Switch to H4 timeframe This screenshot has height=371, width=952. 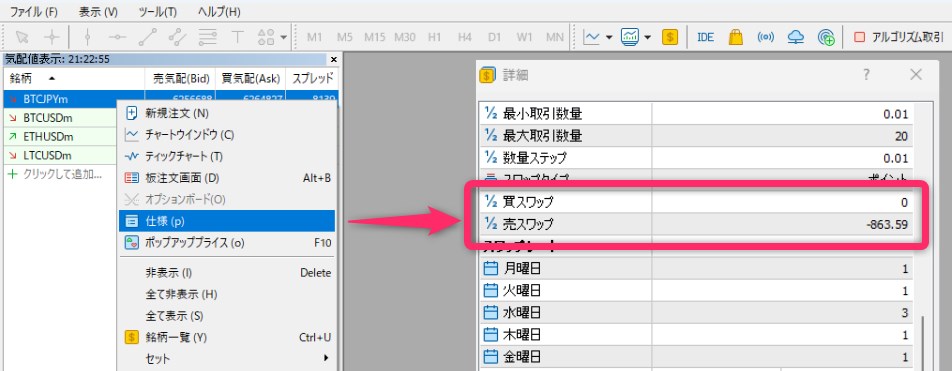[464, 37]
